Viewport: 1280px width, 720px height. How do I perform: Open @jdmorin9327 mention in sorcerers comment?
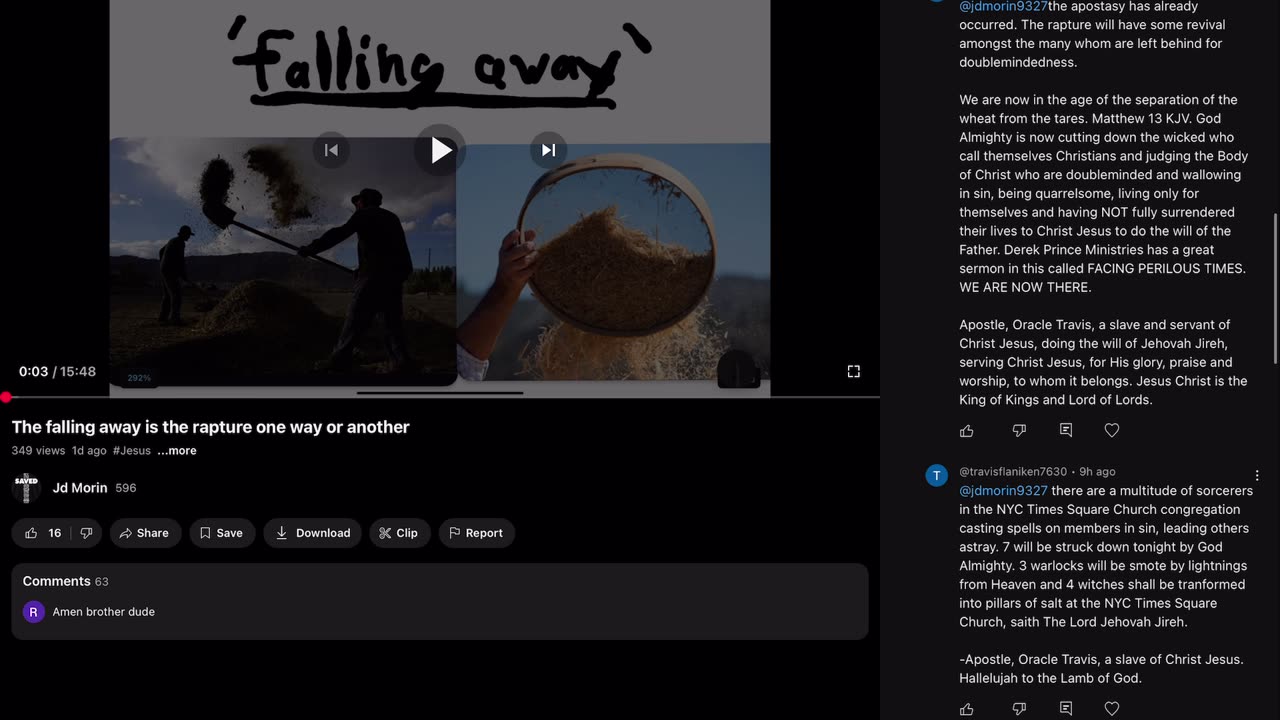[1004, 491]
